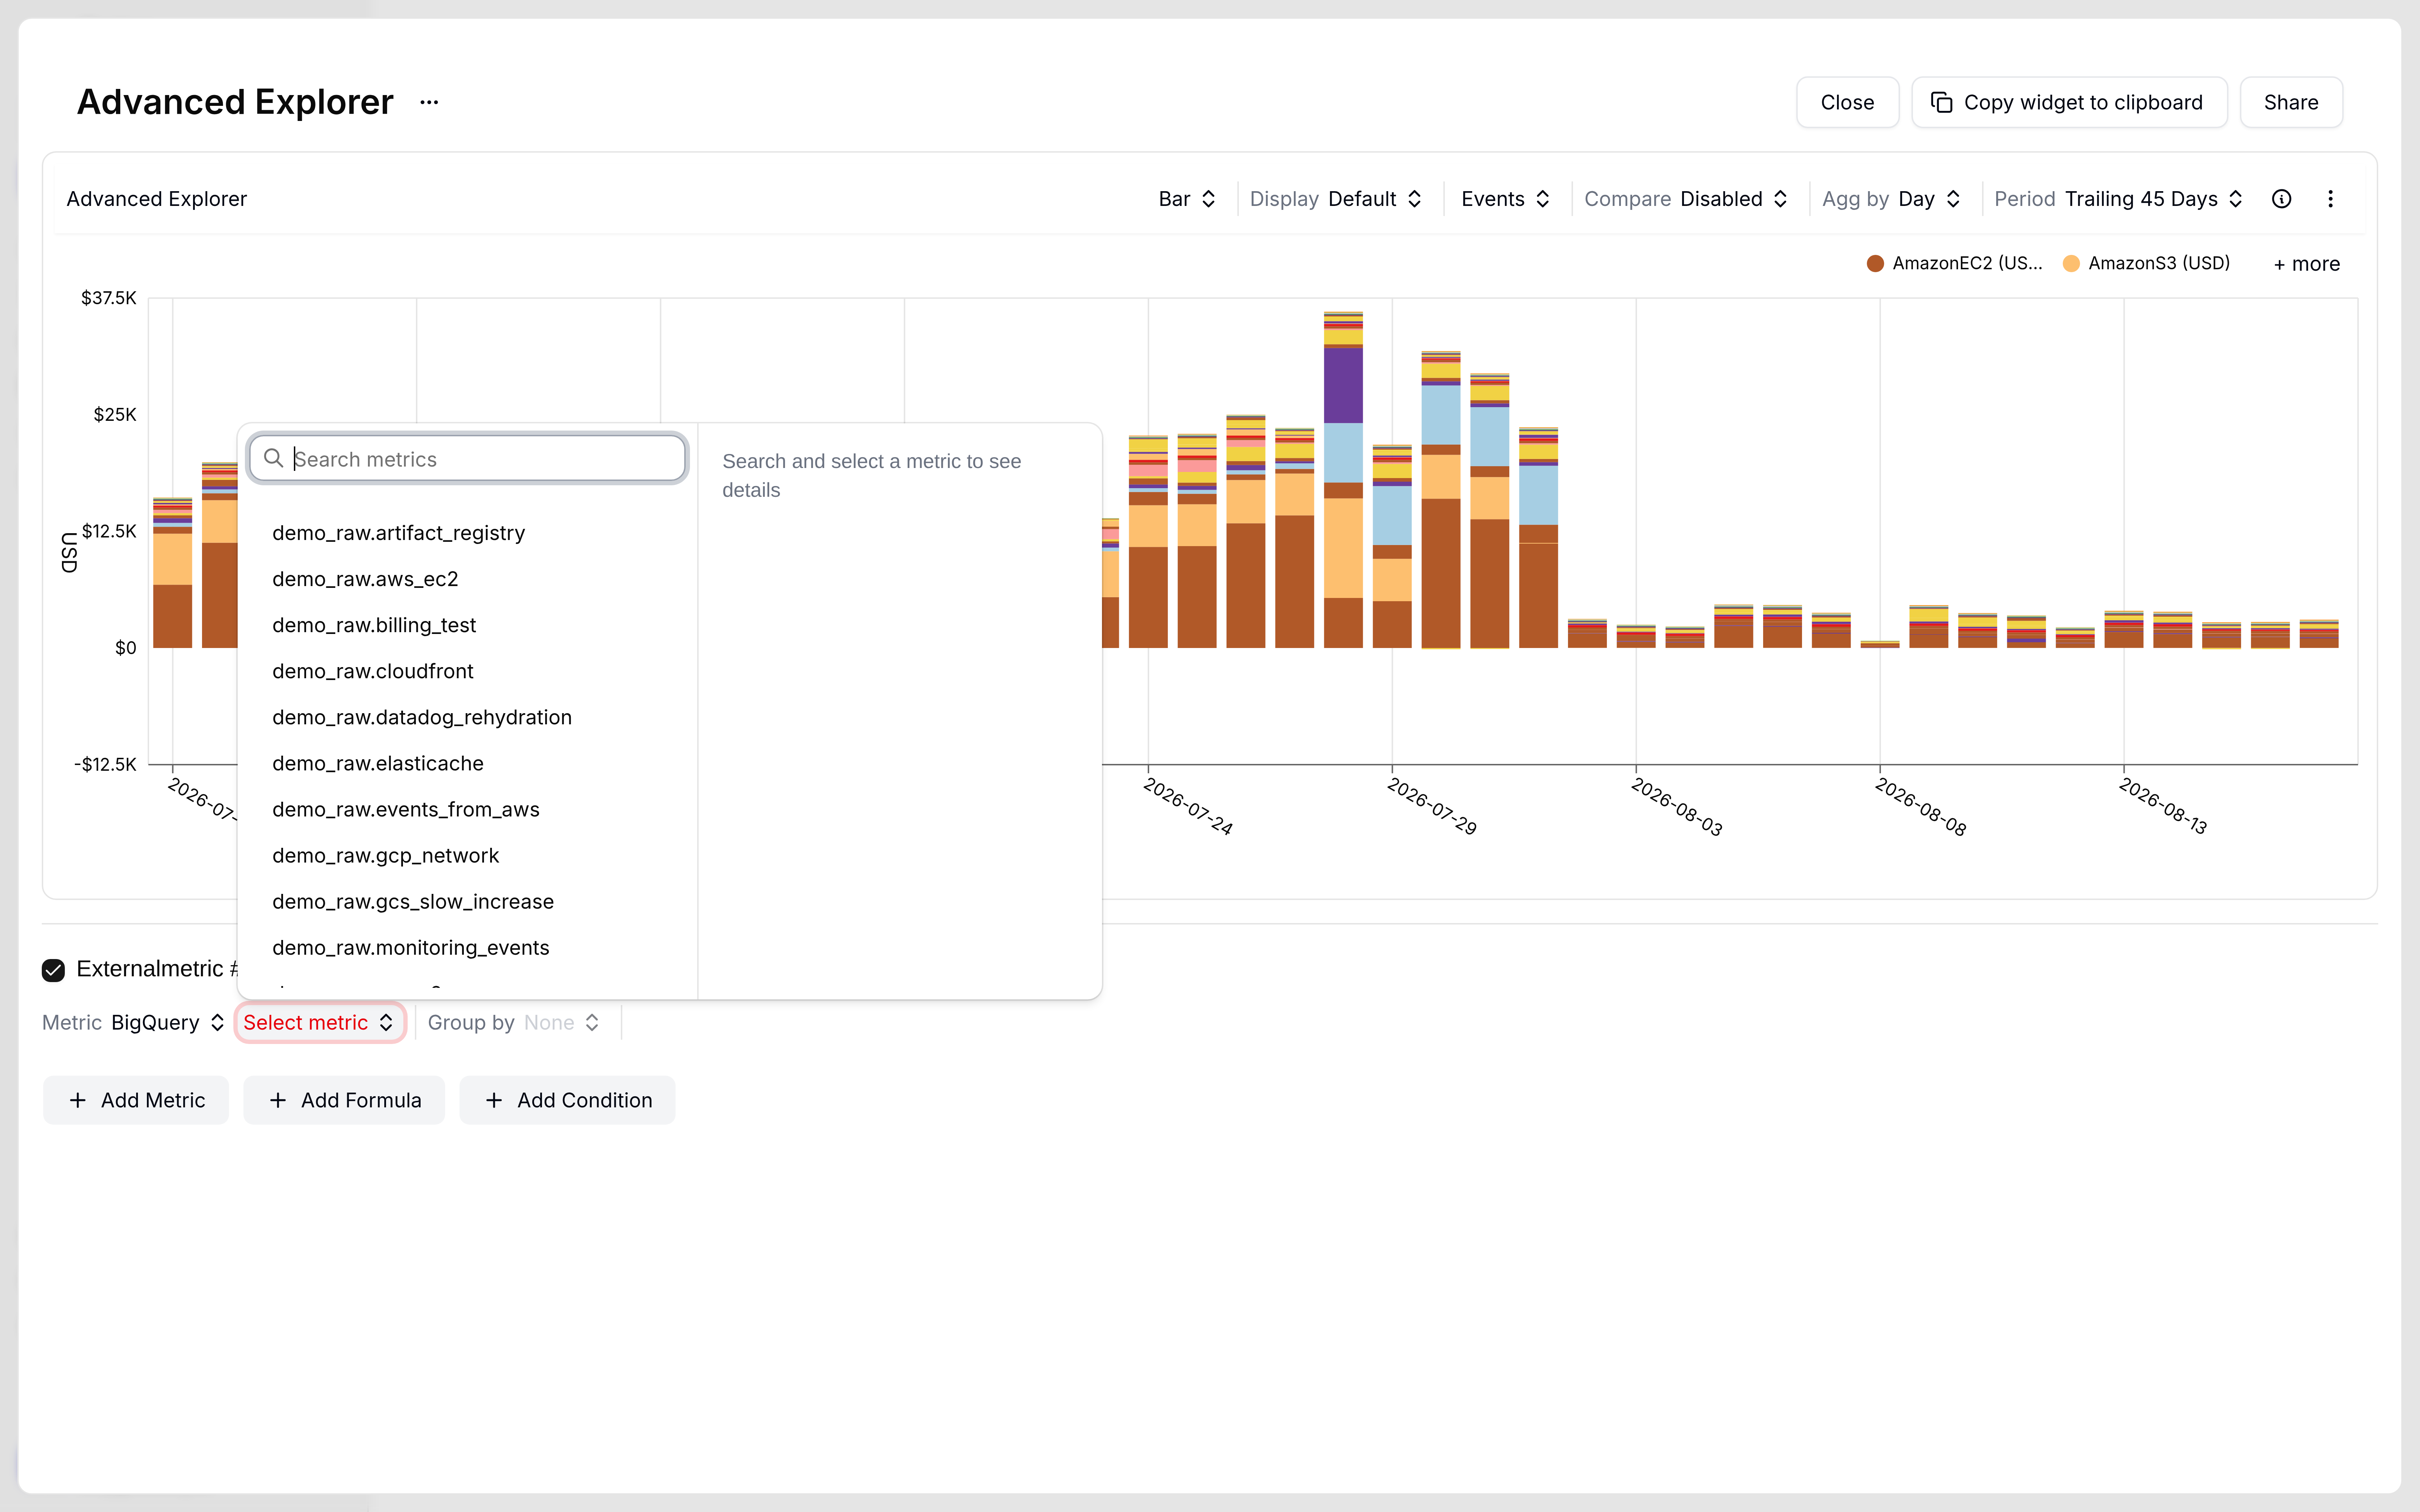Screen dimensions: 2420x1512
Task: Open the ellipsis menu beside Advanced Explorer title
Action: point(429,102)
